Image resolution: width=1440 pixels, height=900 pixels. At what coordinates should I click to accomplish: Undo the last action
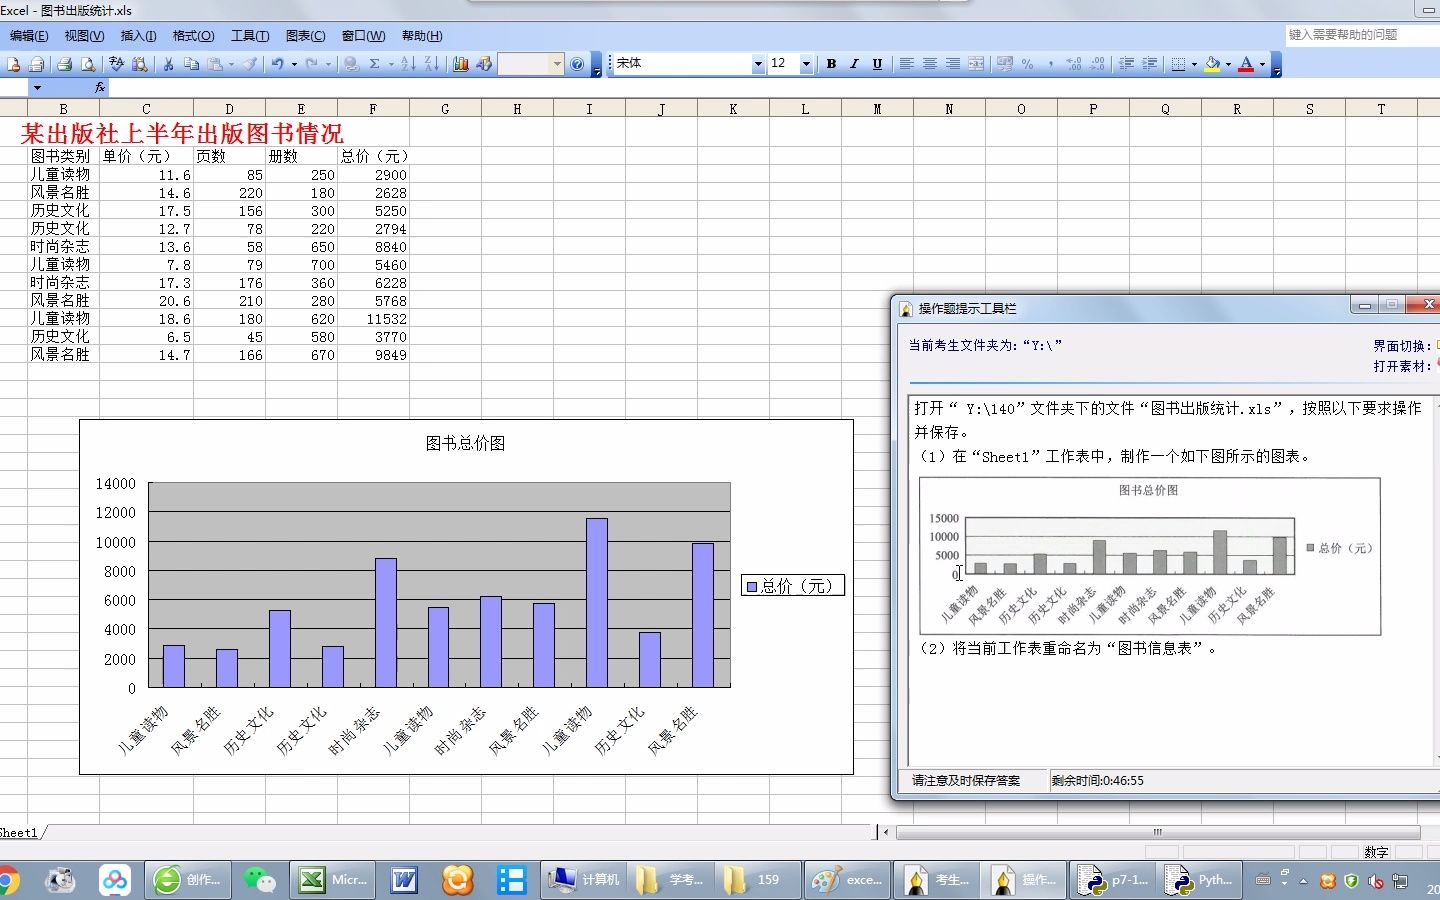(278, 64)
